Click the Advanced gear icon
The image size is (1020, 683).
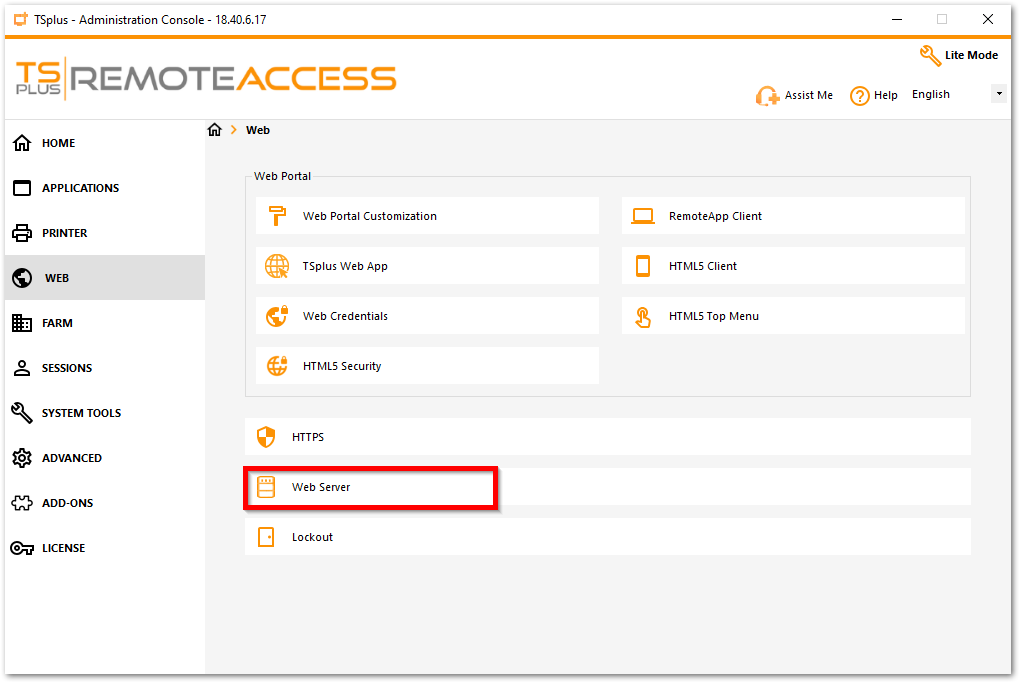point(22,458)
